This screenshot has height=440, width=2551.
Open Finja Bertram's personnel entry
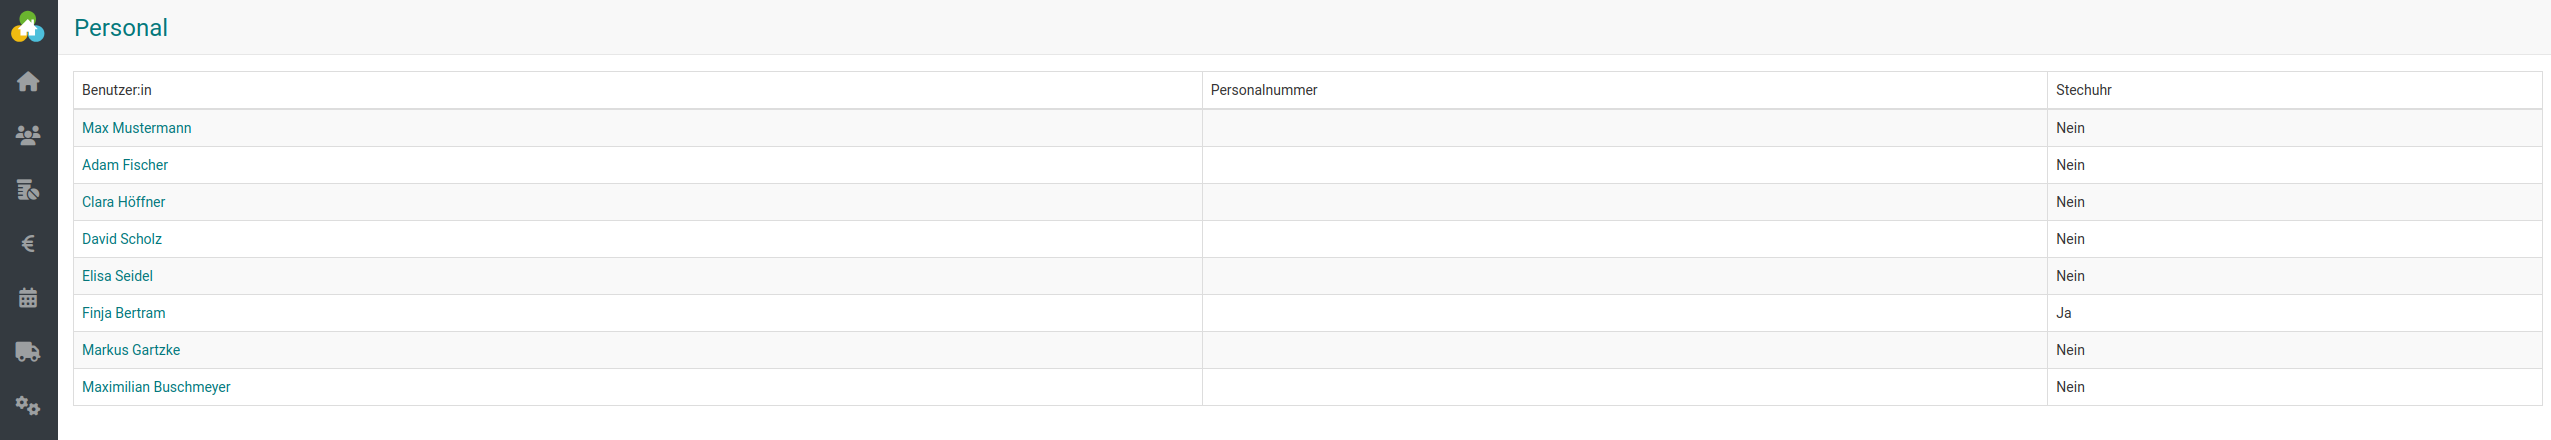[x=124, y=313]
